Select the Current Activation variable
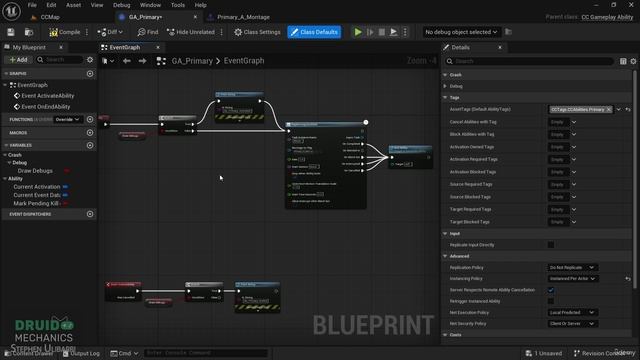Viewport: 640px width, 360px height. pyautogui.click(x=37, y=187)
